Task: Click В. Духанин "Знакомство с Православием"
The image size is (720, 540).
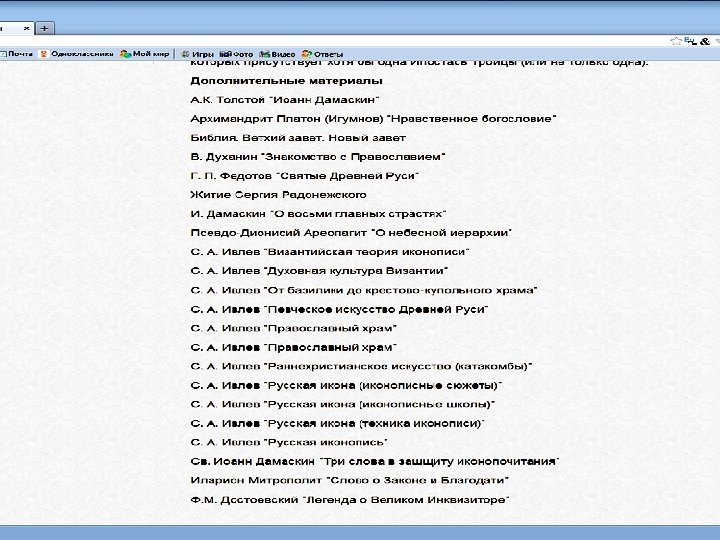Action: 318,157
